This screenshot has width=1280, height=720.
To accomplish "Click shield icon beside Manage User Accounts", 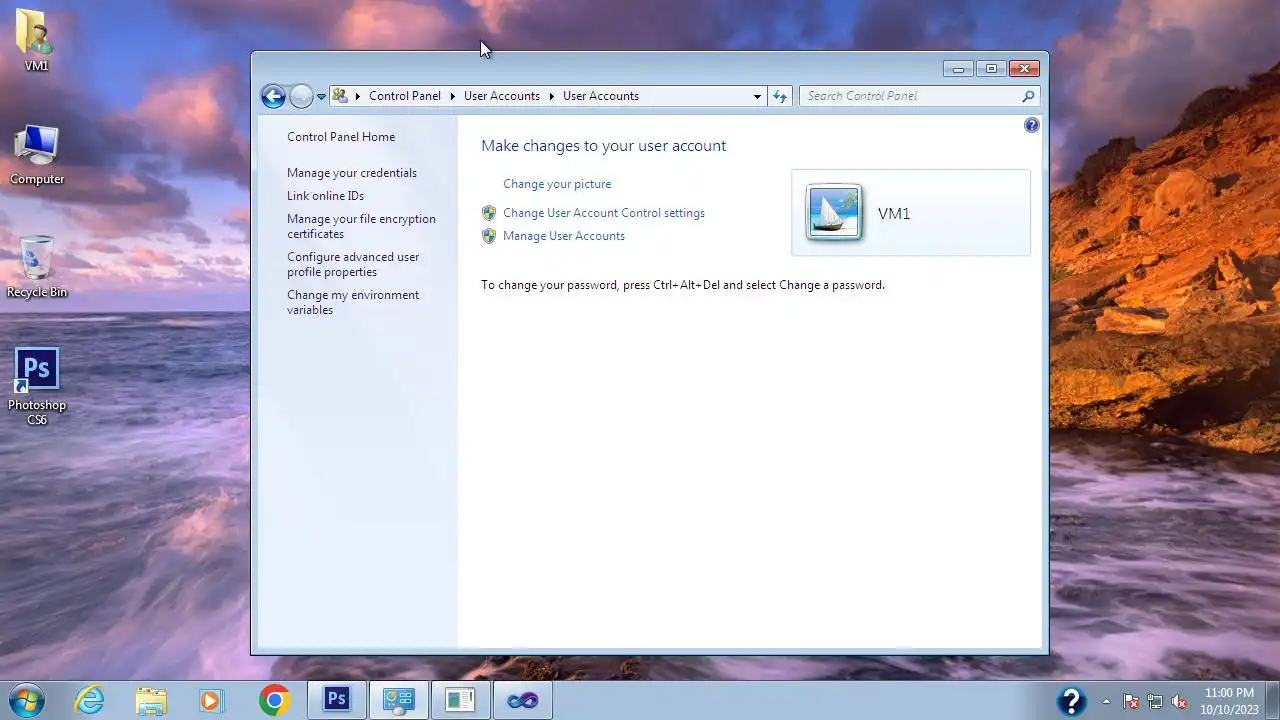I will 489,236.
